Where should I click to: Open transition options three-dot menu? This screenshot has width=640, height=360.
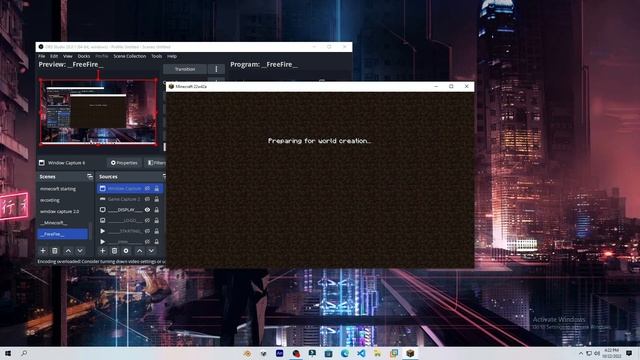click(x=216, y=69)
